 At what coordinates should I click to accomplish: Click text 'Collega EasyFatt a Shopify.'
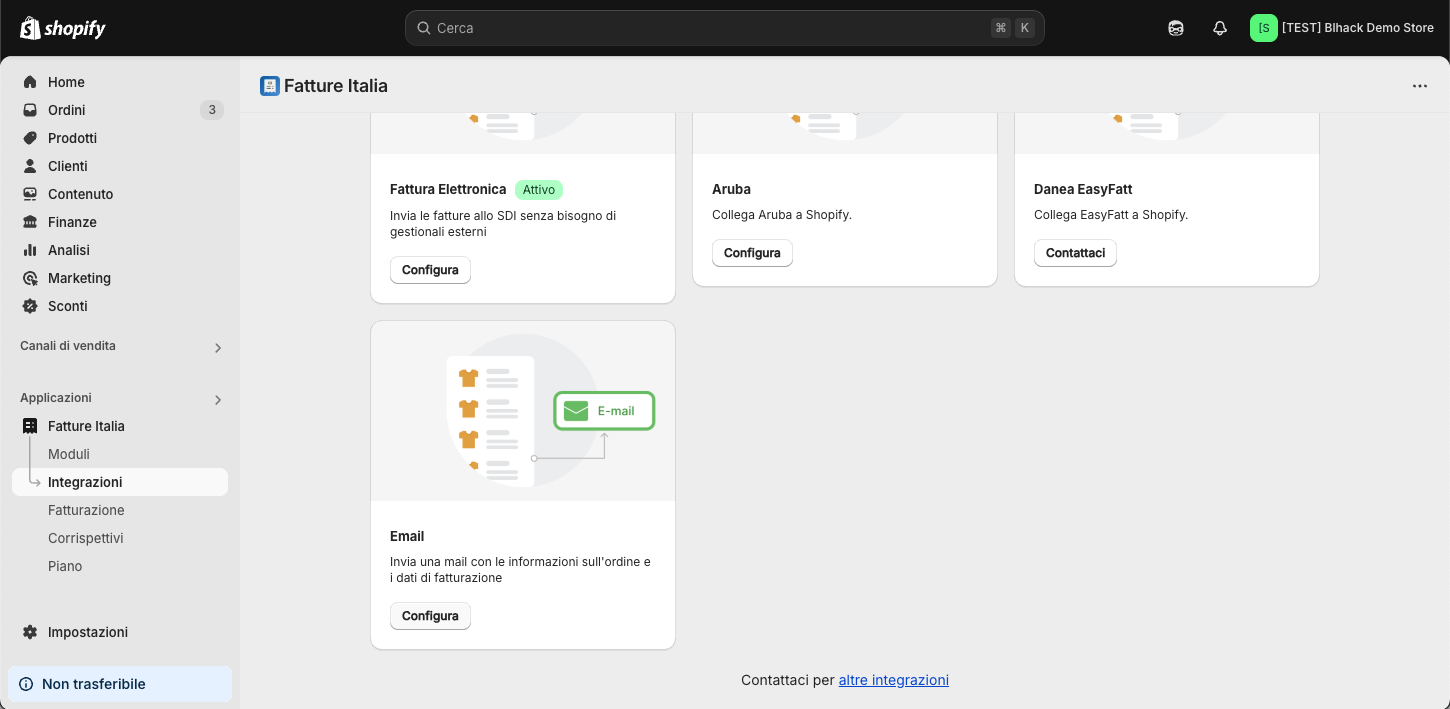tap(1111, 215)
